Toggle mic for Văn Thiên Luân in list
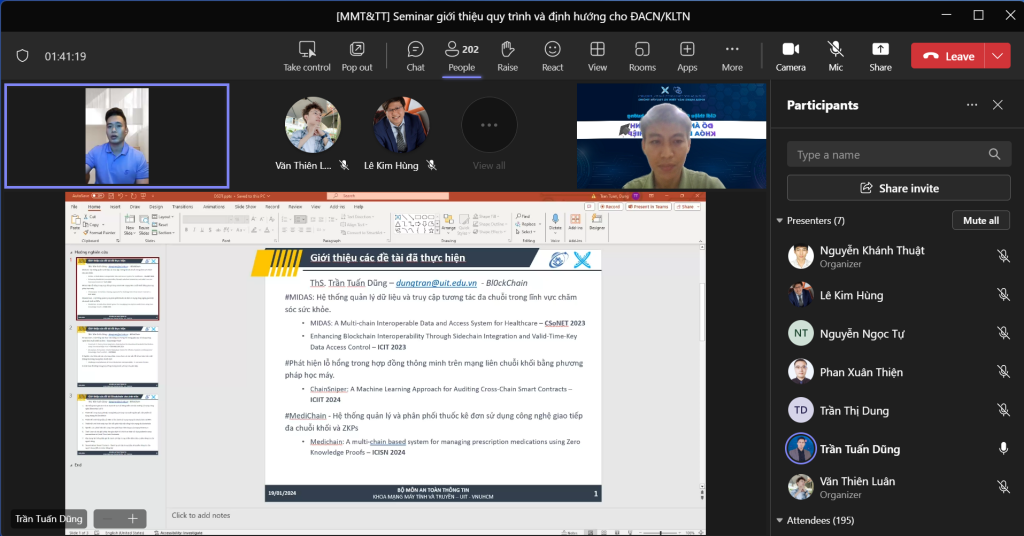This screenshot has width=1024, height=536. tap(1003, 487)
